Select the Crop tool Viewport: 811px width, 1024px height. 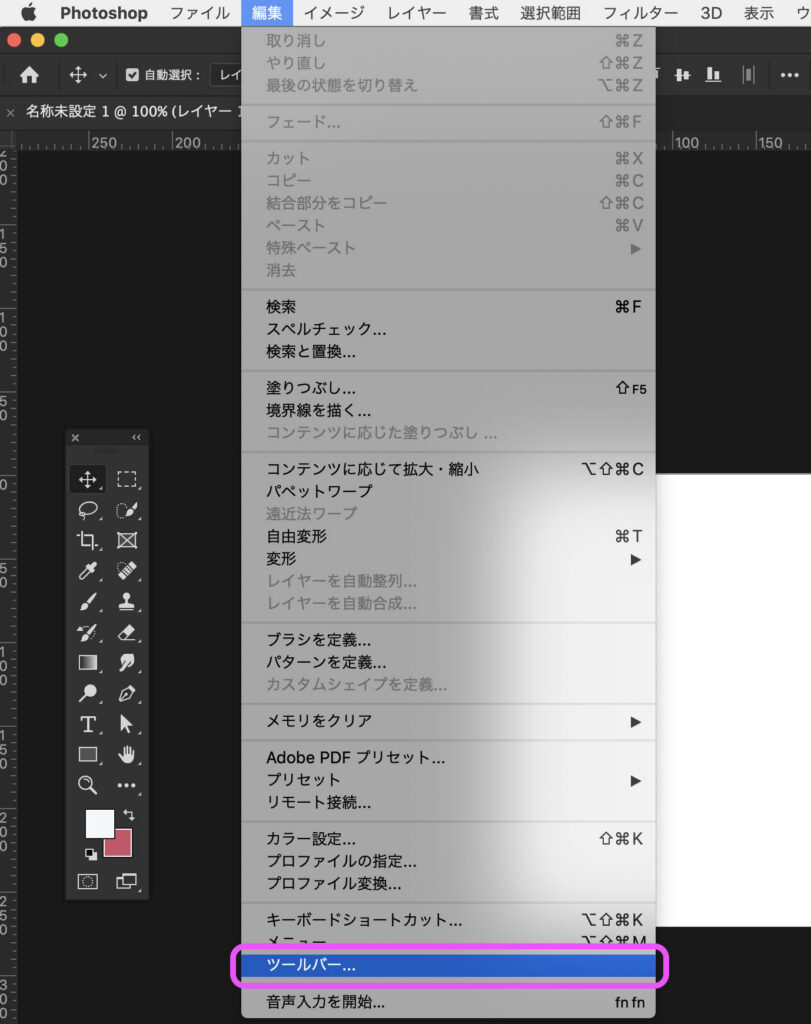[x=88, y=541]
